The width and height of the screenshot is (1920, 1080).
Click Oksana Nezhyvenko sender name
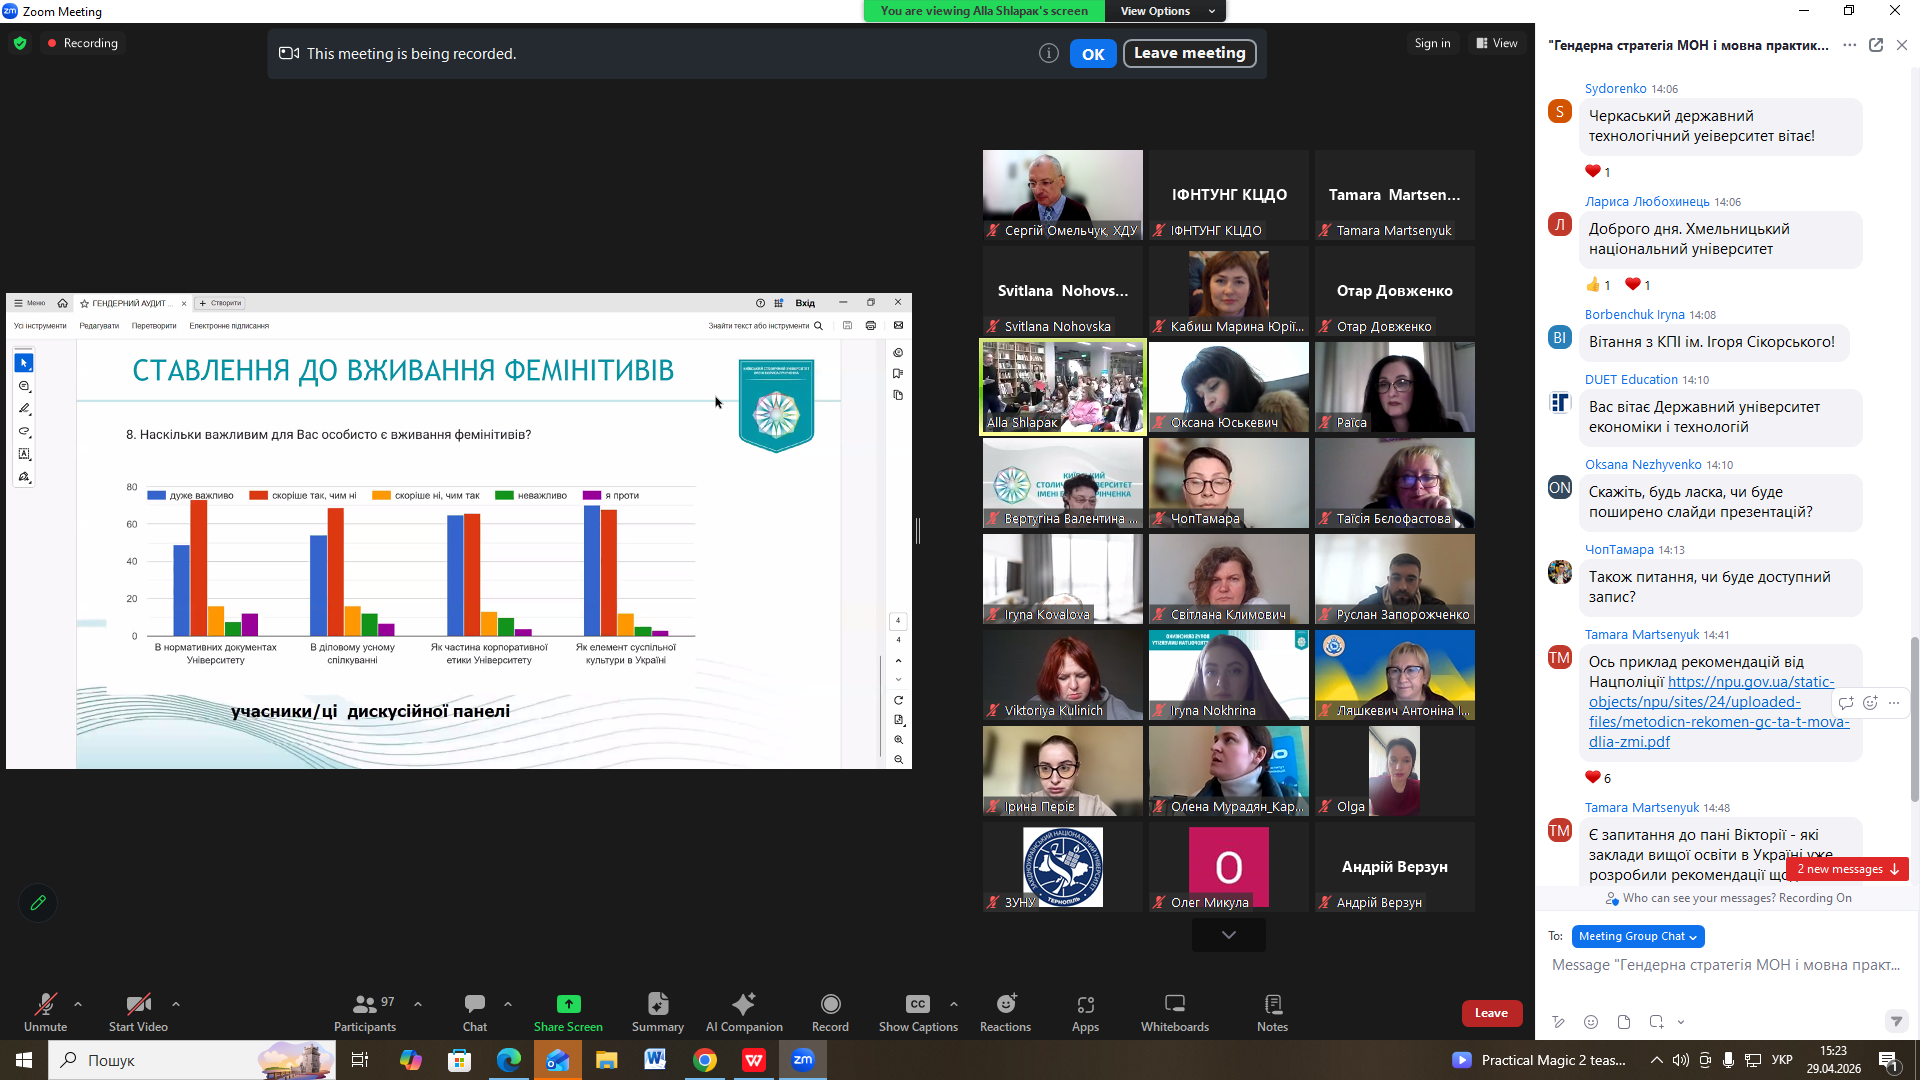(1643, 465)
